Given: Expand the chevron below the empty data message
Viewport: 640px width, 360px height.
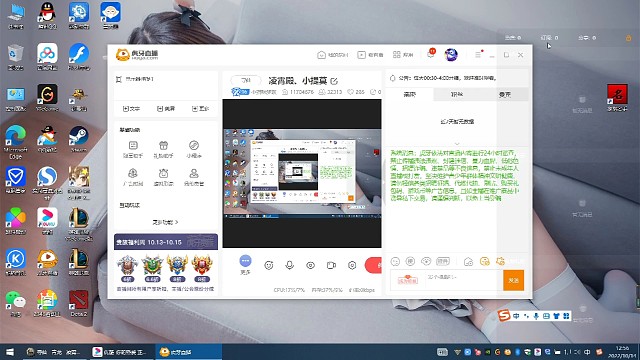Looking at the screenshot, I should (457, 143).
